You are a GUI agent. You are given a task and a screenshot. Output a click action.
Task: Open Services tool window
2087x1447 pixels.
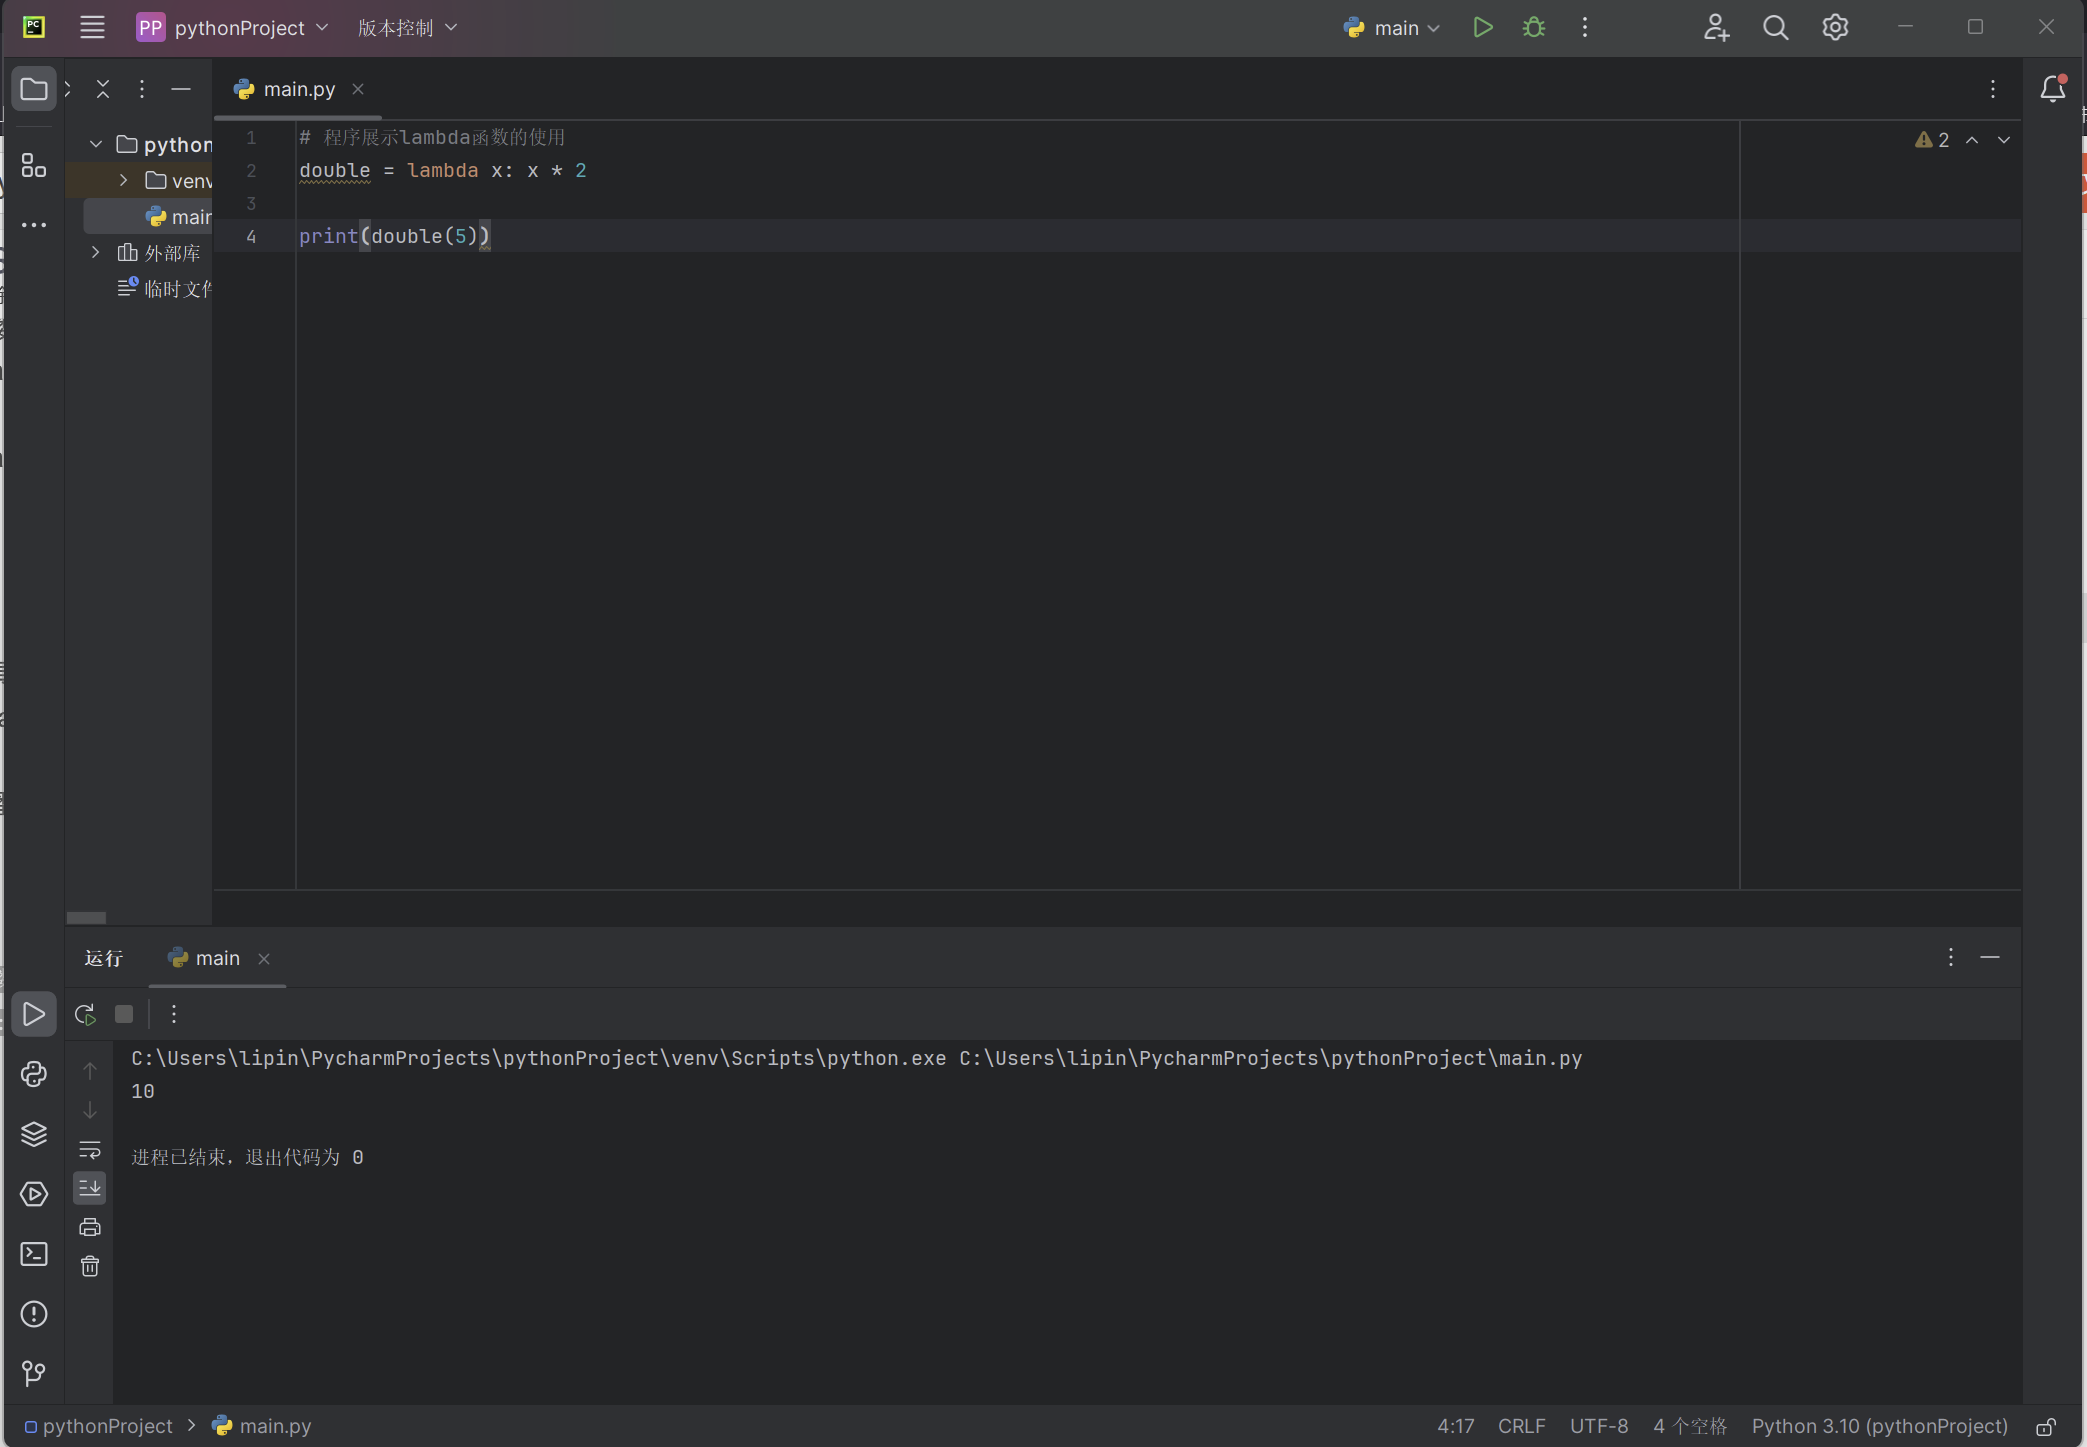[34, 1194]
